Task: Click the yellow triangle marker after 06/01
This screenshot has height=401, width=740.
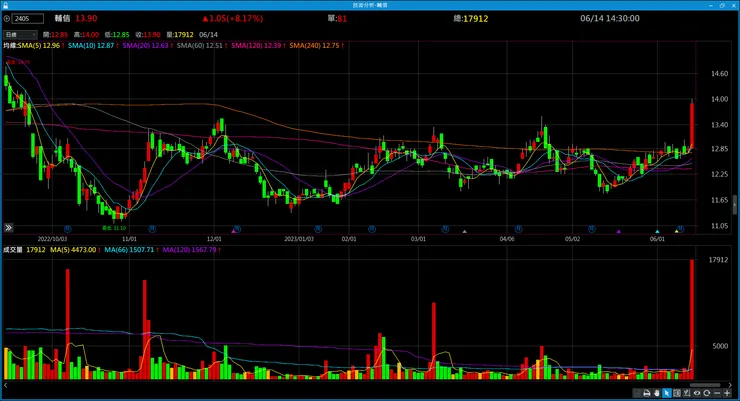Action: (677, 231)
